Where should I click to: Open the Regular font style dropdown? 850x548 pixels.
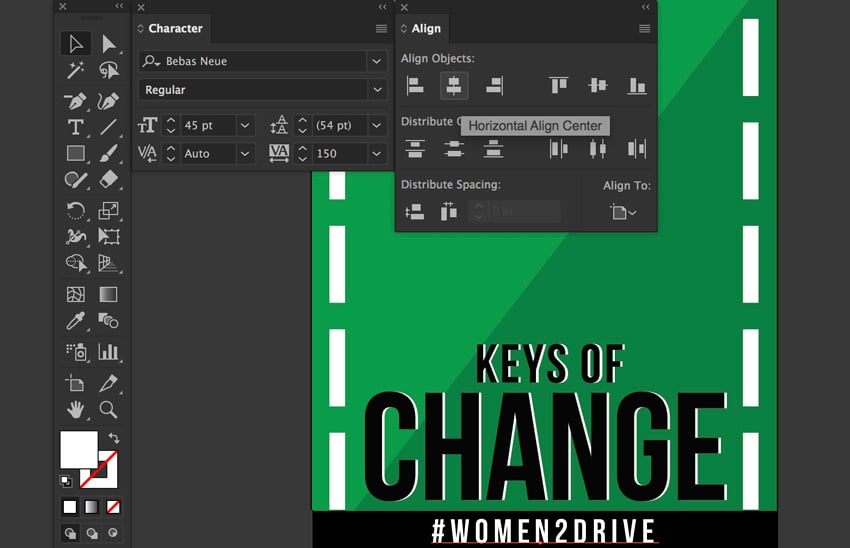pyautogui.click(x=377, y=89)
